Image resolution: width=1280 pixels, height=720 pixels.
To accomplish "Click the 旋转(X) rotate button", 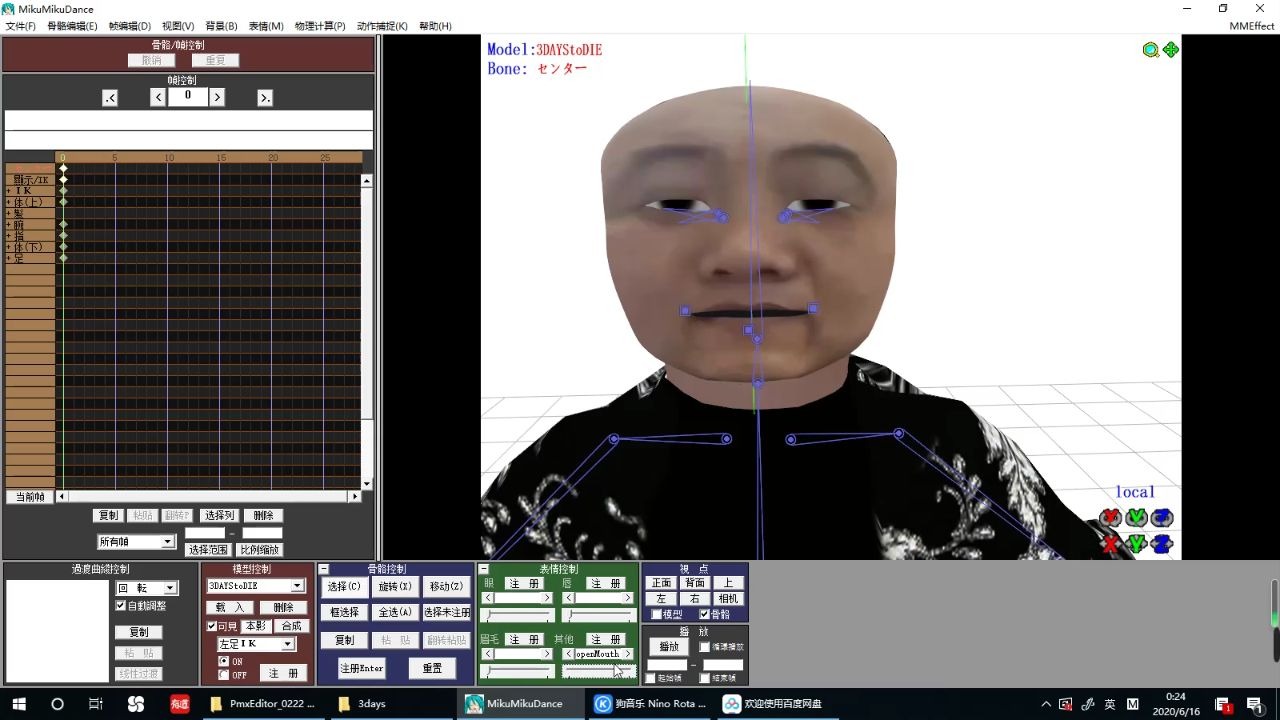I will point(395,587).
